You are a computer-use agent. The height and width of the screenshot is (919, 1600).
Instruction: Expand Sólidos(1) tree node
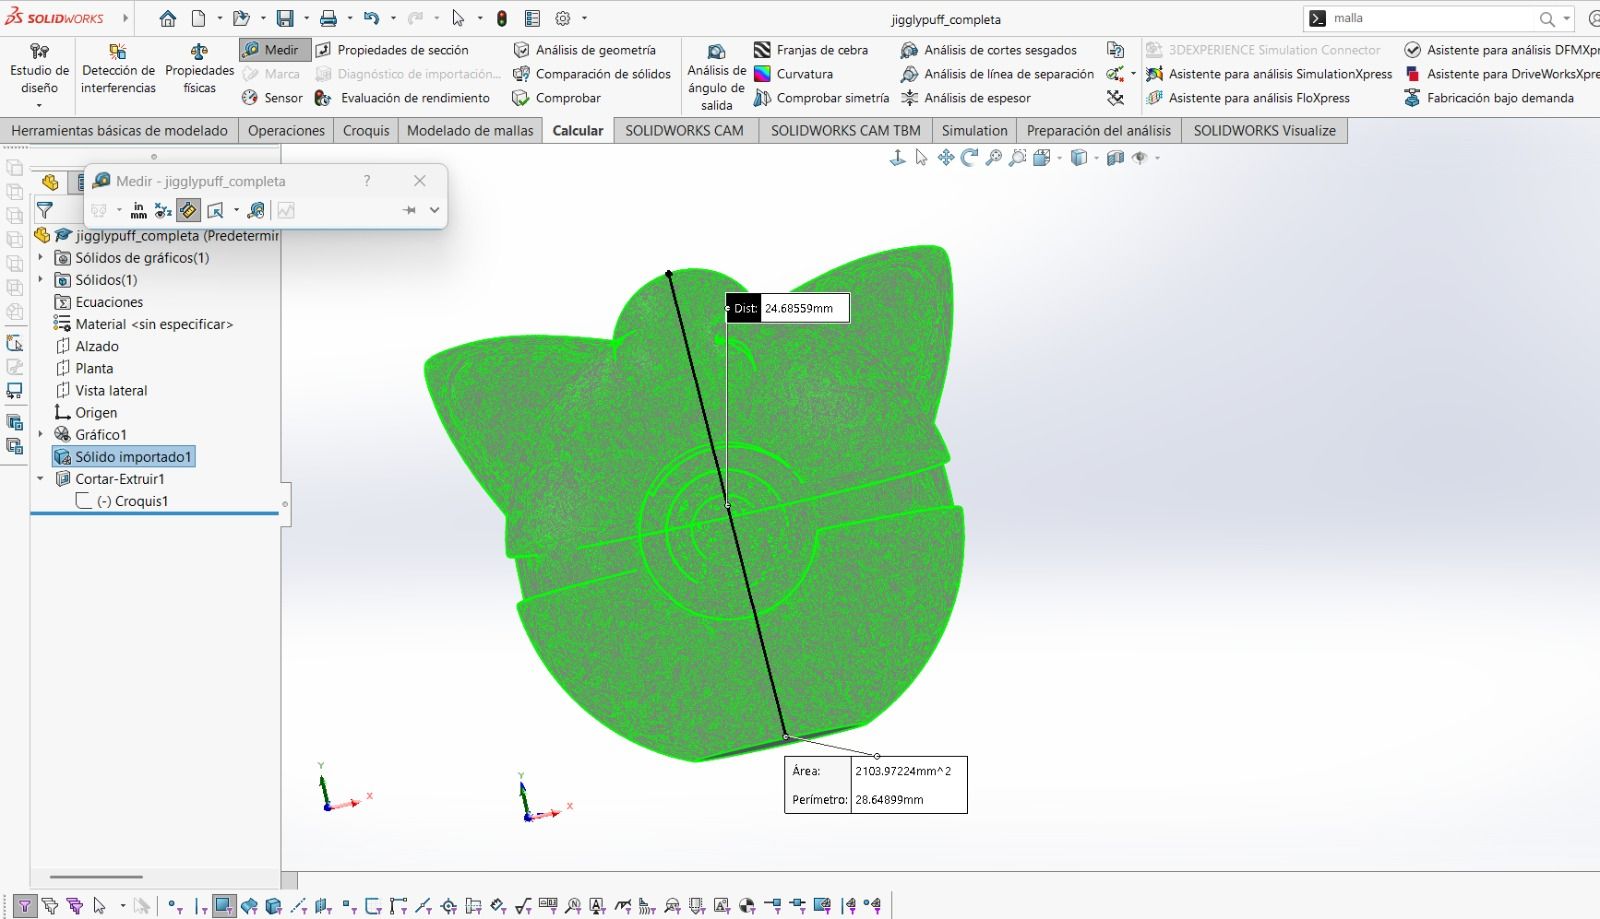pos(41,280)
